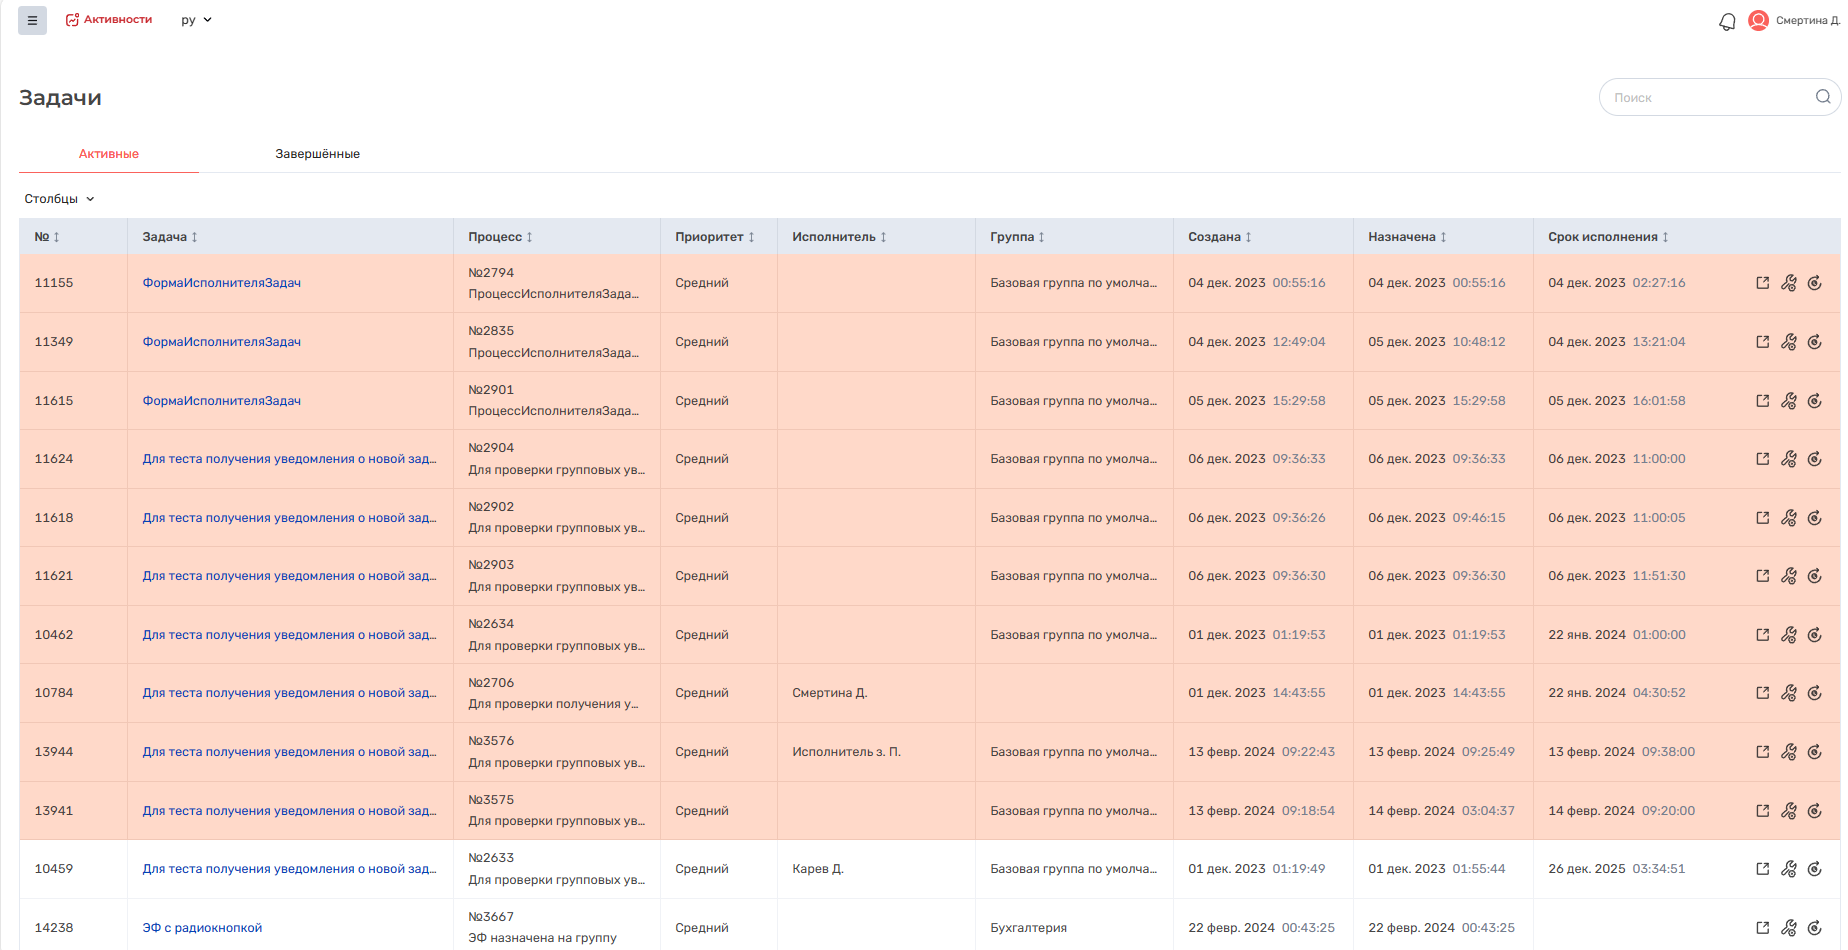Click wrench settings icon for task 10784
Image resolution: width=1848 pixels, height=950 pixels.
pos(1789,693)
